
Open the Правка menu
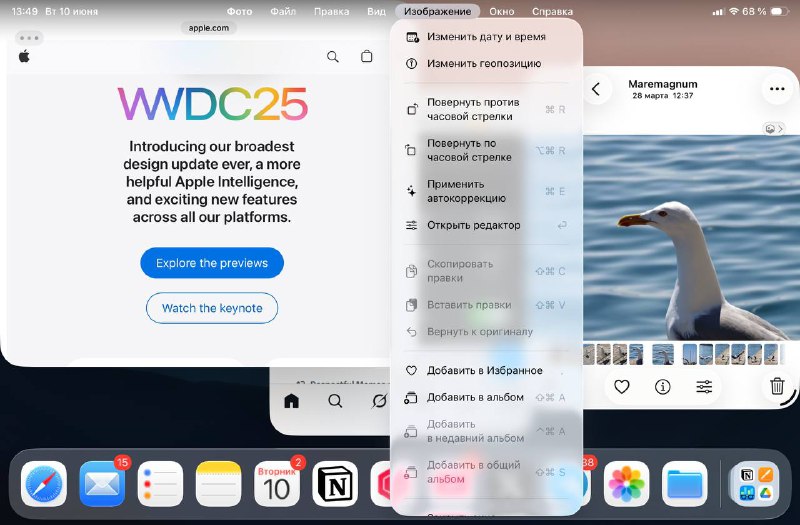tap(332, 11)
